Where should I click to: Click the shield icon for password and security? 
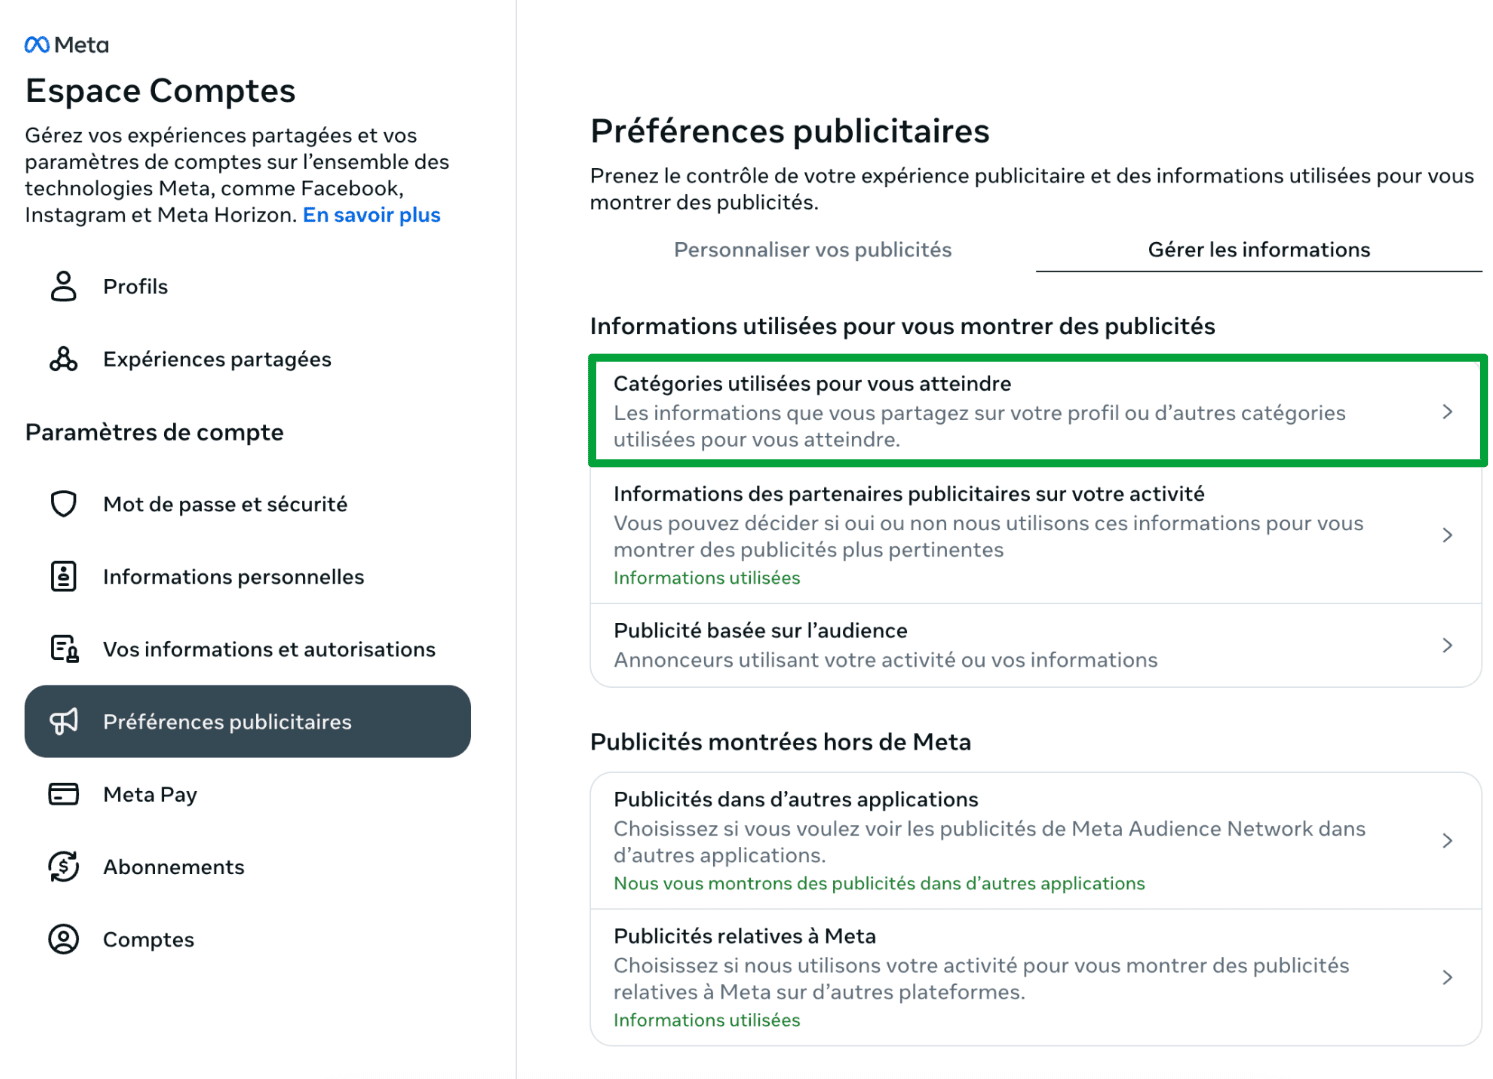click(64, 504)
